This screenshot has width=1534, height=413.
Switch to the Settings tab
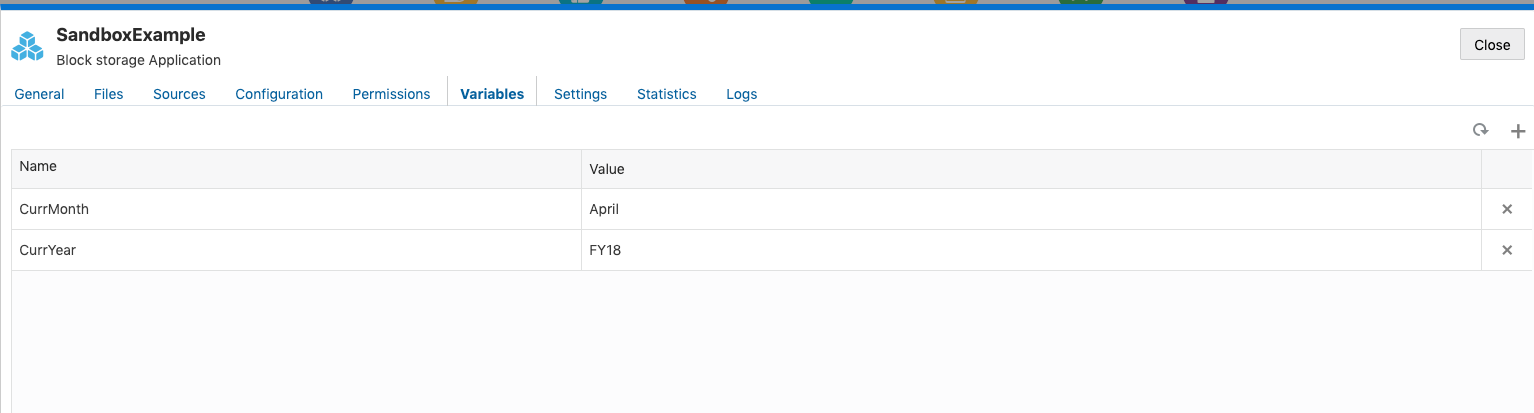[580, 94]
